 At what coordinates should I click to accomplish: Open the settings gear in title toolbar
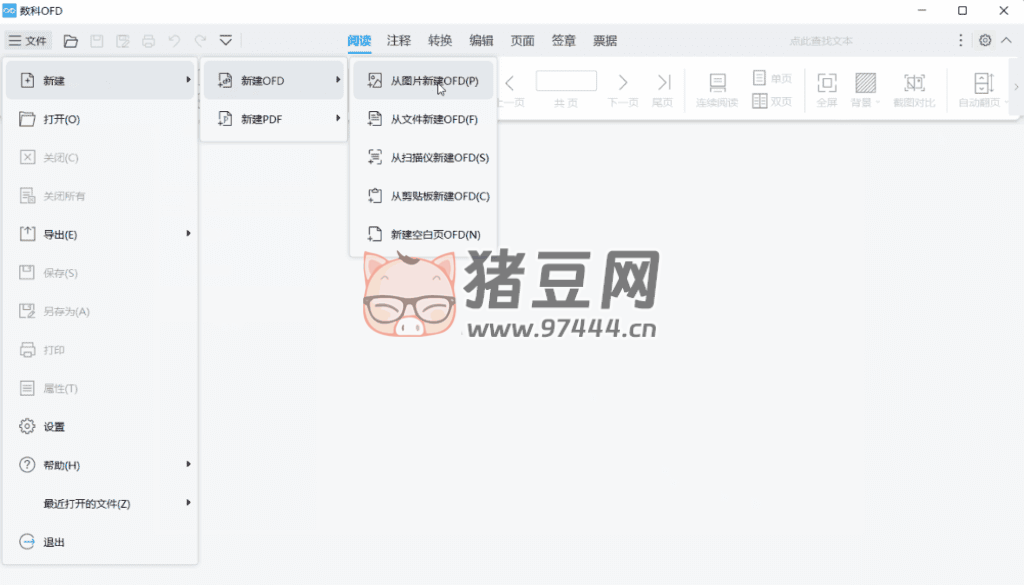click(x=985, y=40)
